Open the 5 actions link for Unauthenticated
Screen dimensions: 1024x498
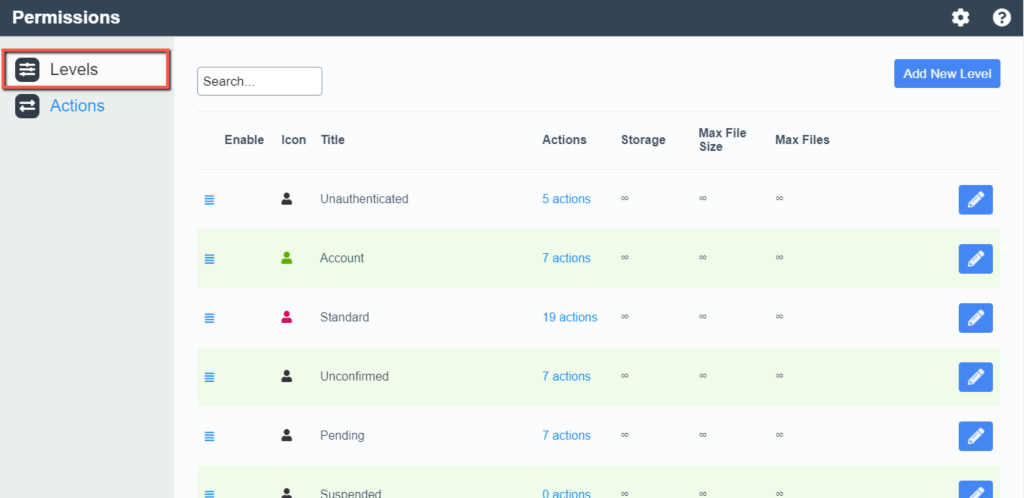(x=566, y=199)
